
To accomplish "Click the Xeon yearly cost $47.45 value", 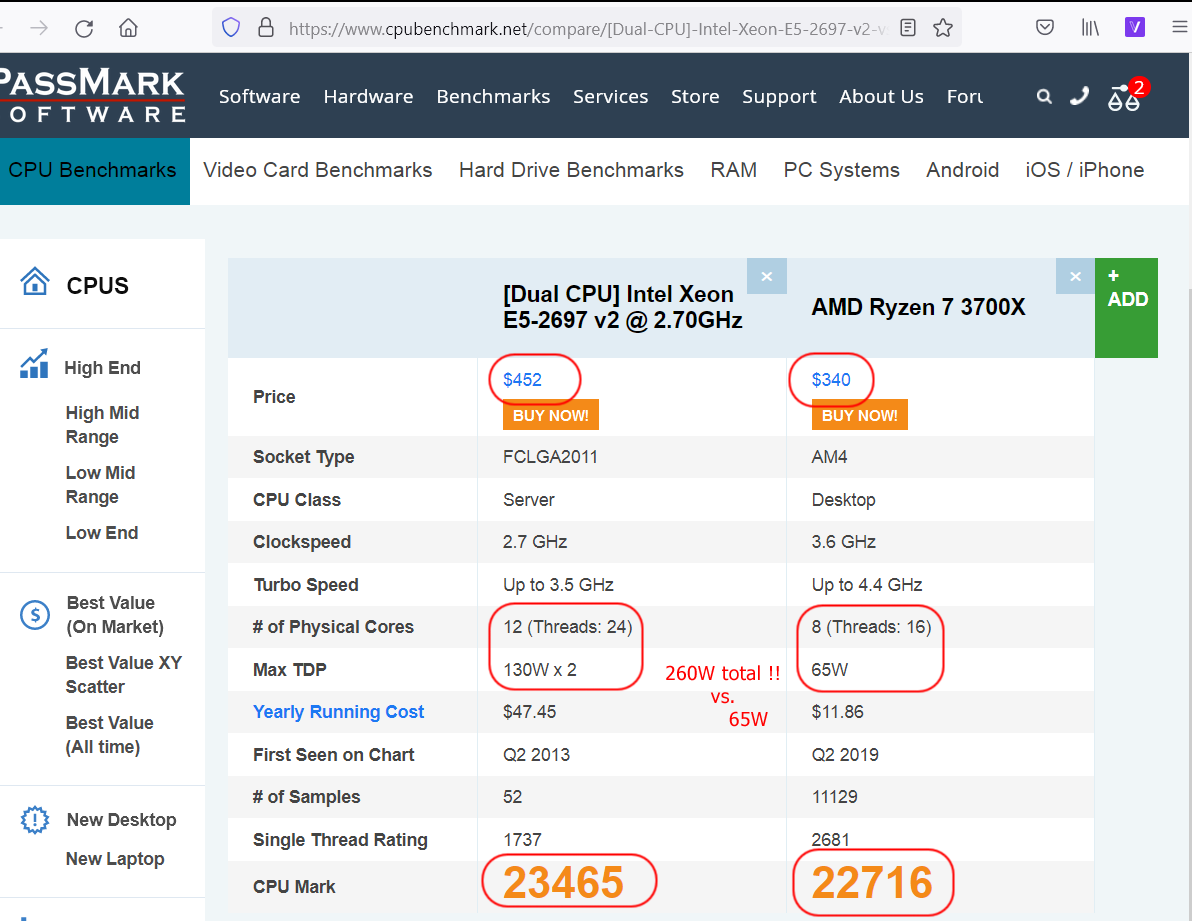I will (529, 712).
